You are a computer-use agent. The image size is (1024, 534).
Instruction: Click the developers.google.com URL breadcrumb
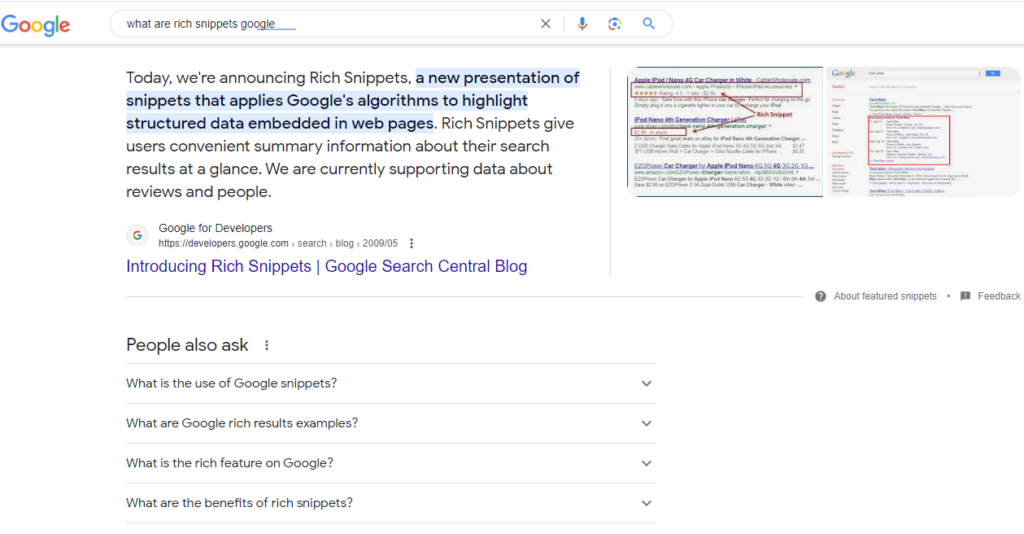pos(278,243)
